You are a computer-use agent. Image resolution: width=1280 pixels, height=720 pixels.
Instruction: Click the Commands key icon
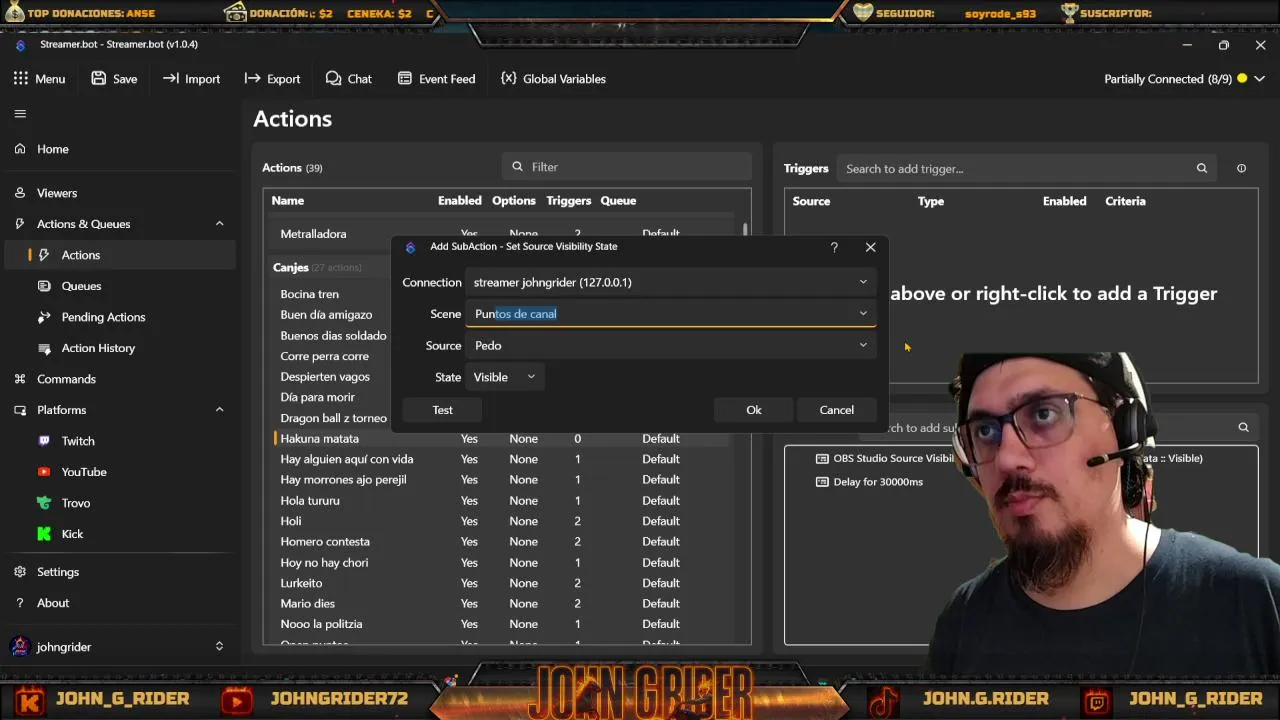20,379
